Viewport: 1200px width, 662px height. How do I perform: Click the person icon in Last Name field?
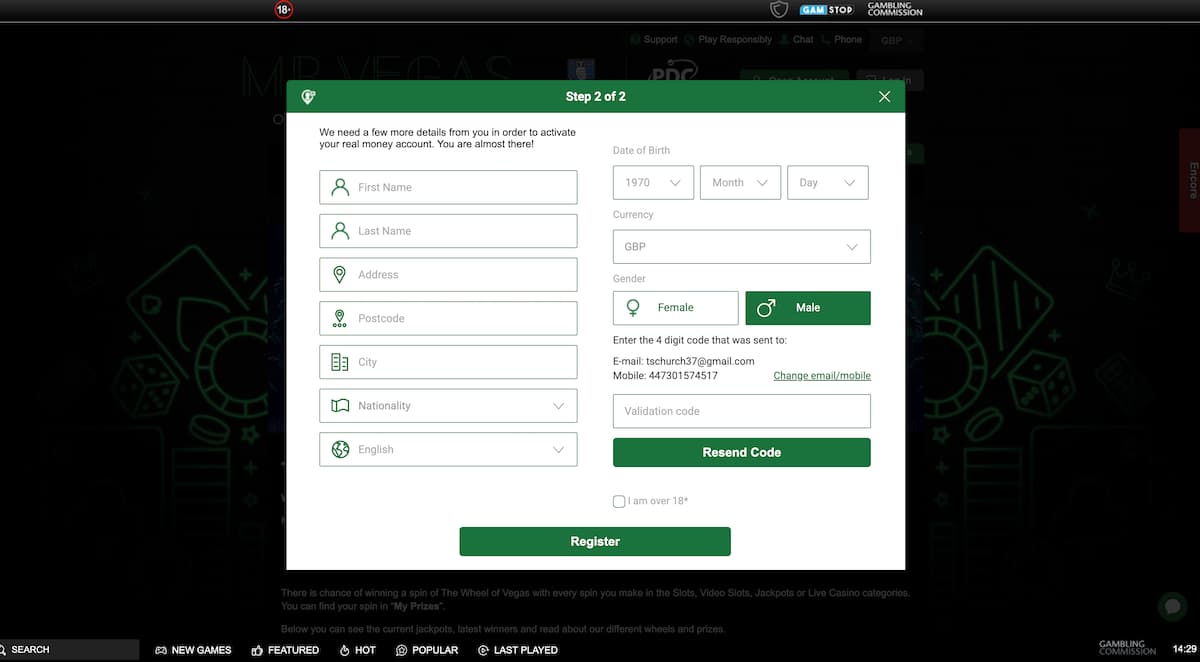pos(340,231)
